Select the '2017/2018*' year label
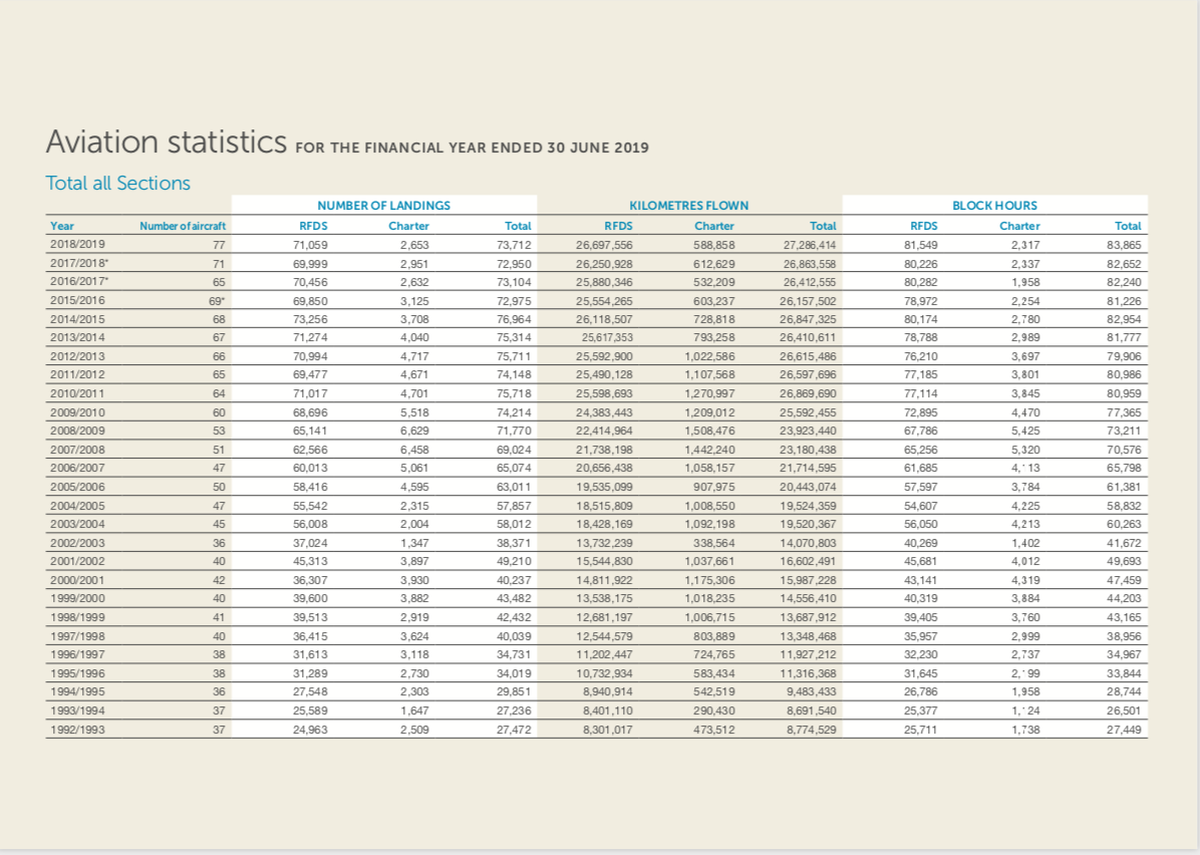 [x=79, y=262]
